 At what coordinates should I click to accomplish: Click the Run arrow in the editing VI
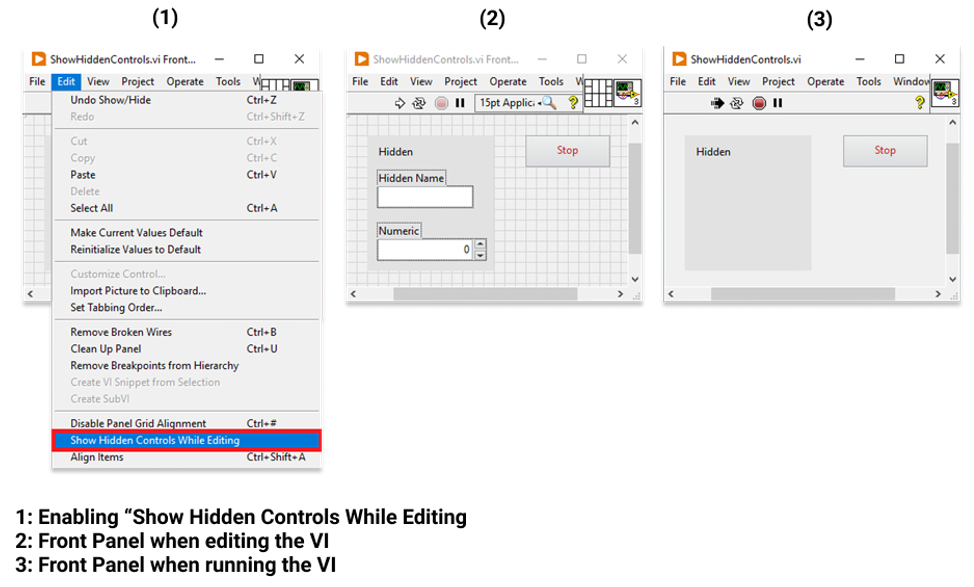pos(400,103)
